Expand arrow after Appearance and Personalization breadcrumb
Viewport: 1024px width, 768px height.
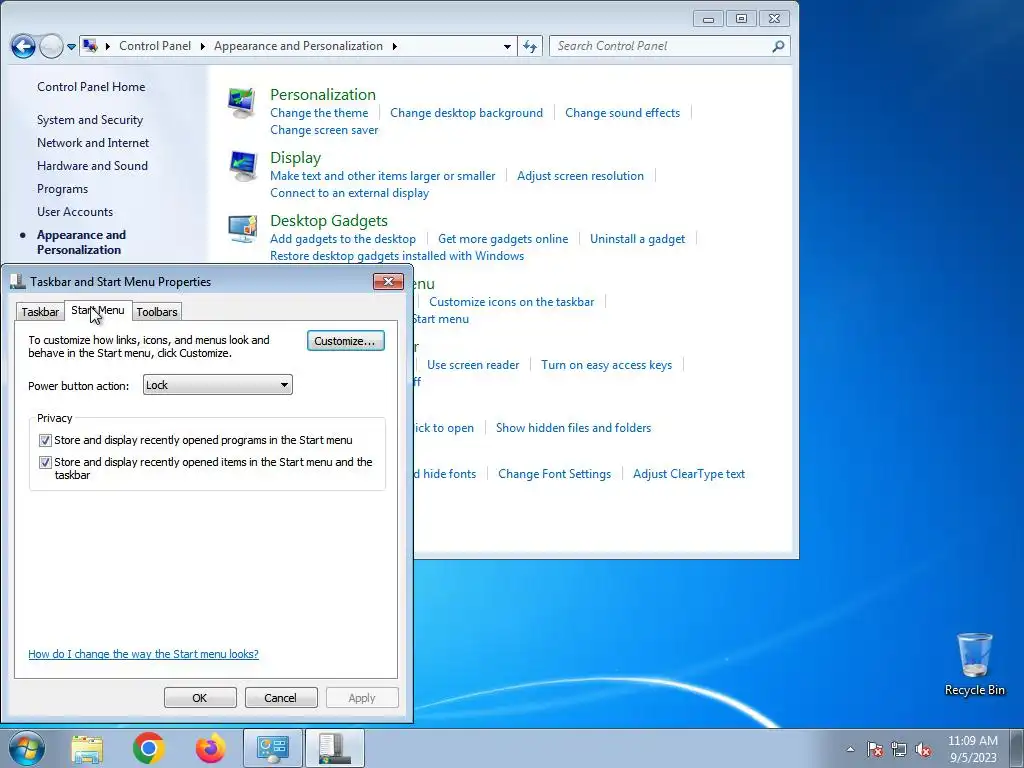click(x=394, y=46)
